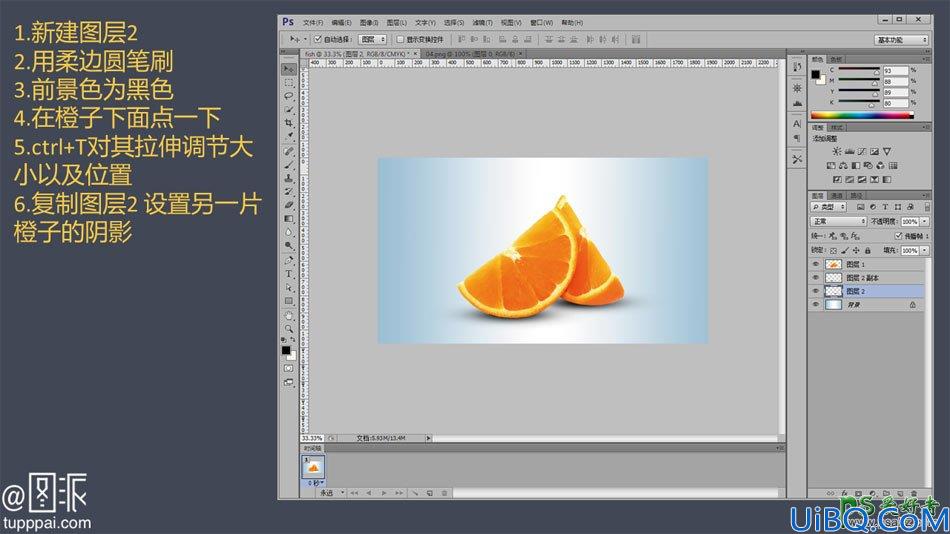Open the fill (填充) dropdown arrow

click(x=925, y=250)
